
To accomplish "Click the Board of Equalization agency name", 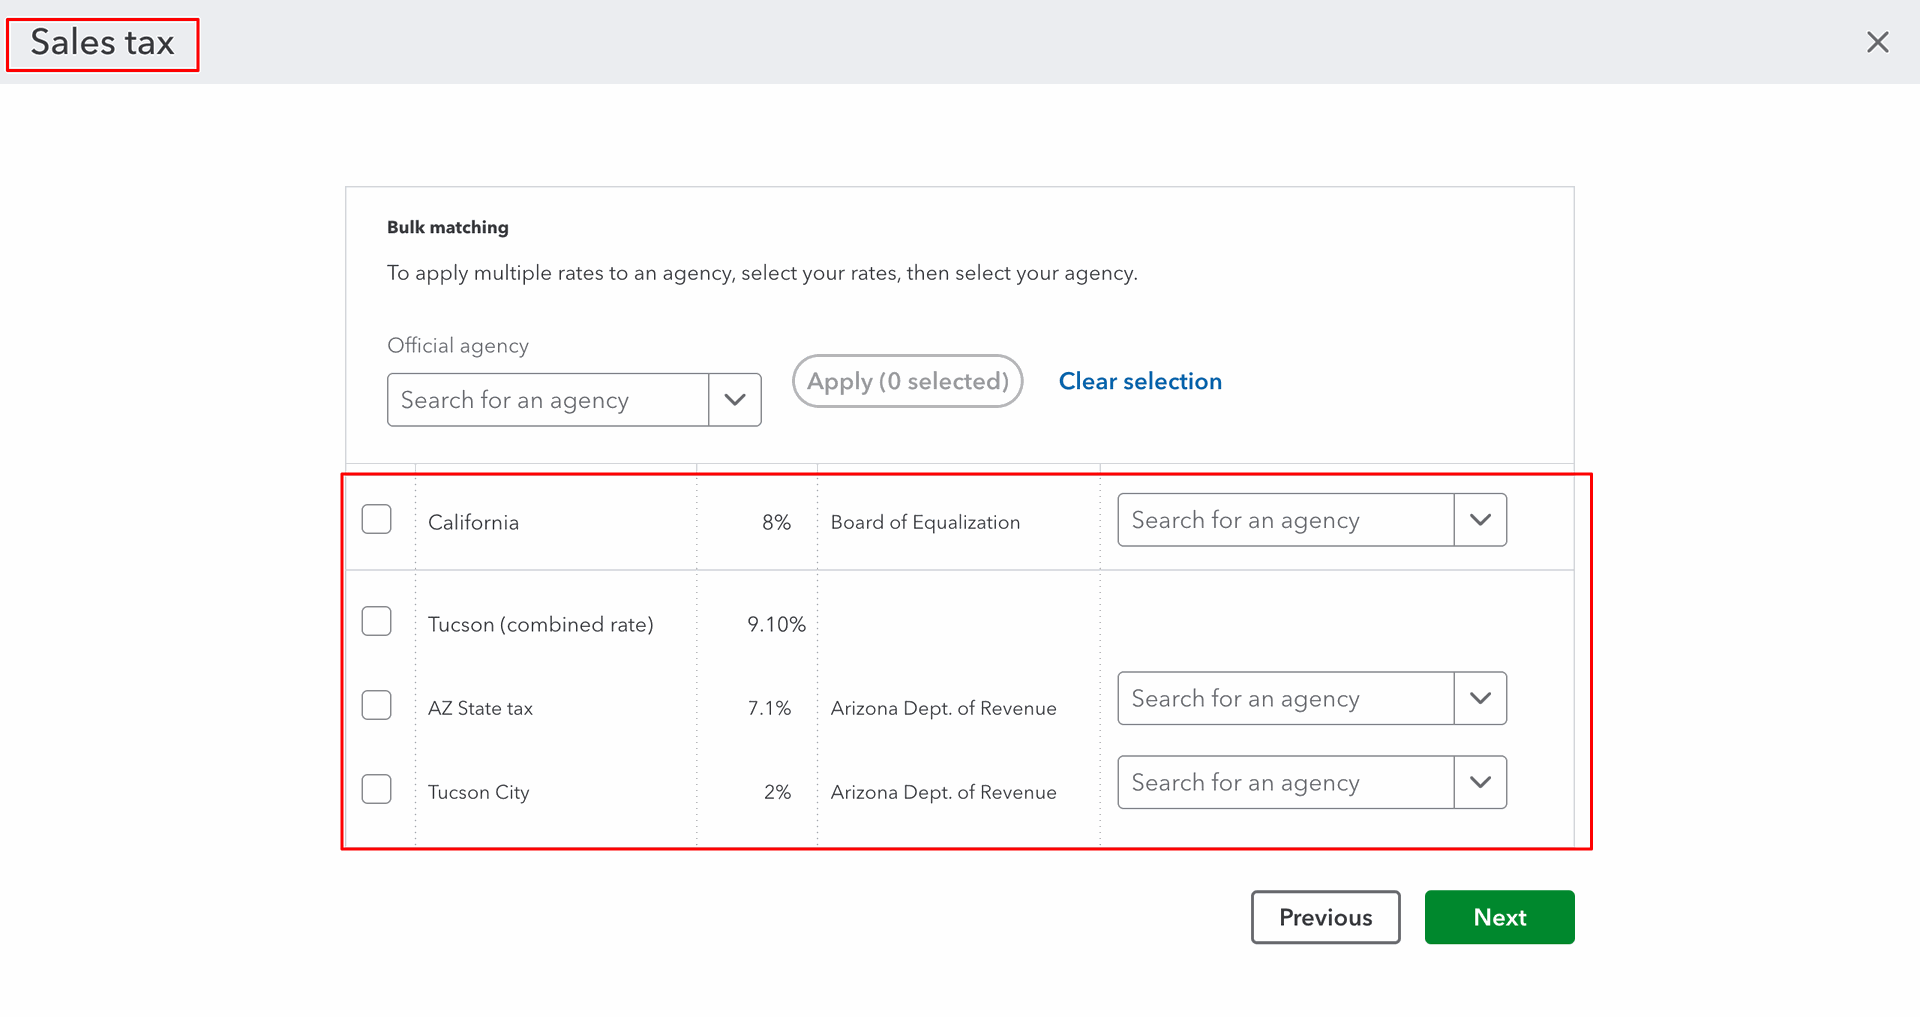I will pos(925,522).
